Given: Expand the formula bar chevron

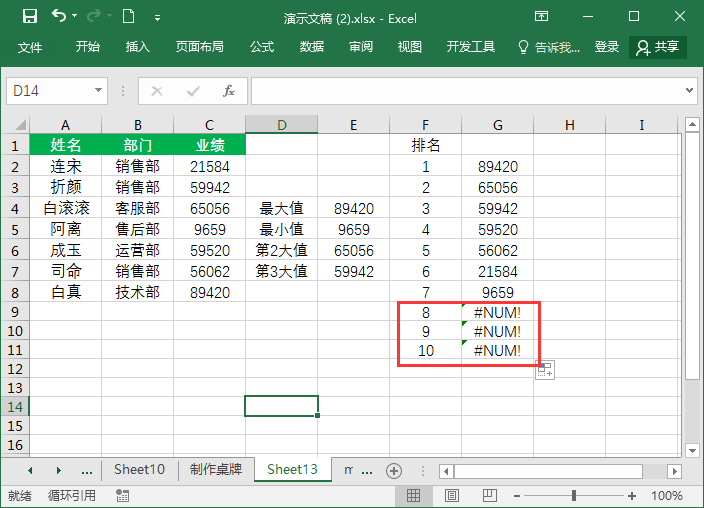Looking at the screenshot, I should [689, 90].
